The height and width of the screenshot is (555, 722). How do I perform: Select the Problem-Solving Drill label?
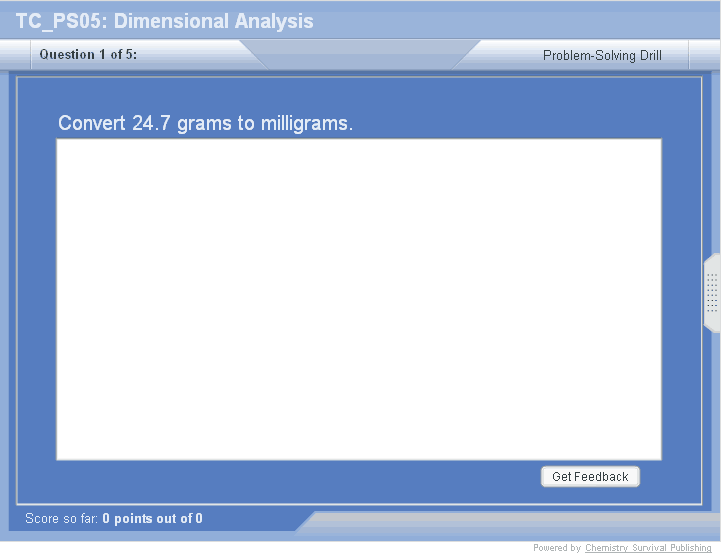pyautogui.click(x=602, y=56)
